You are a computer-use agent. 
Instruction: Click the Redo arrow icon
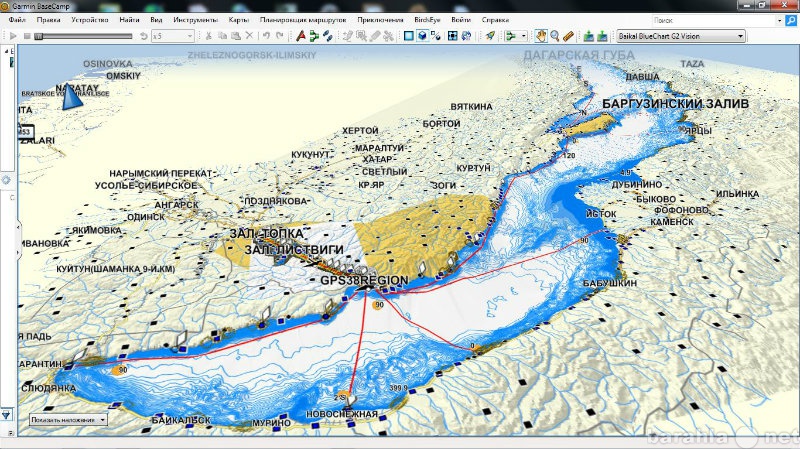280,36
